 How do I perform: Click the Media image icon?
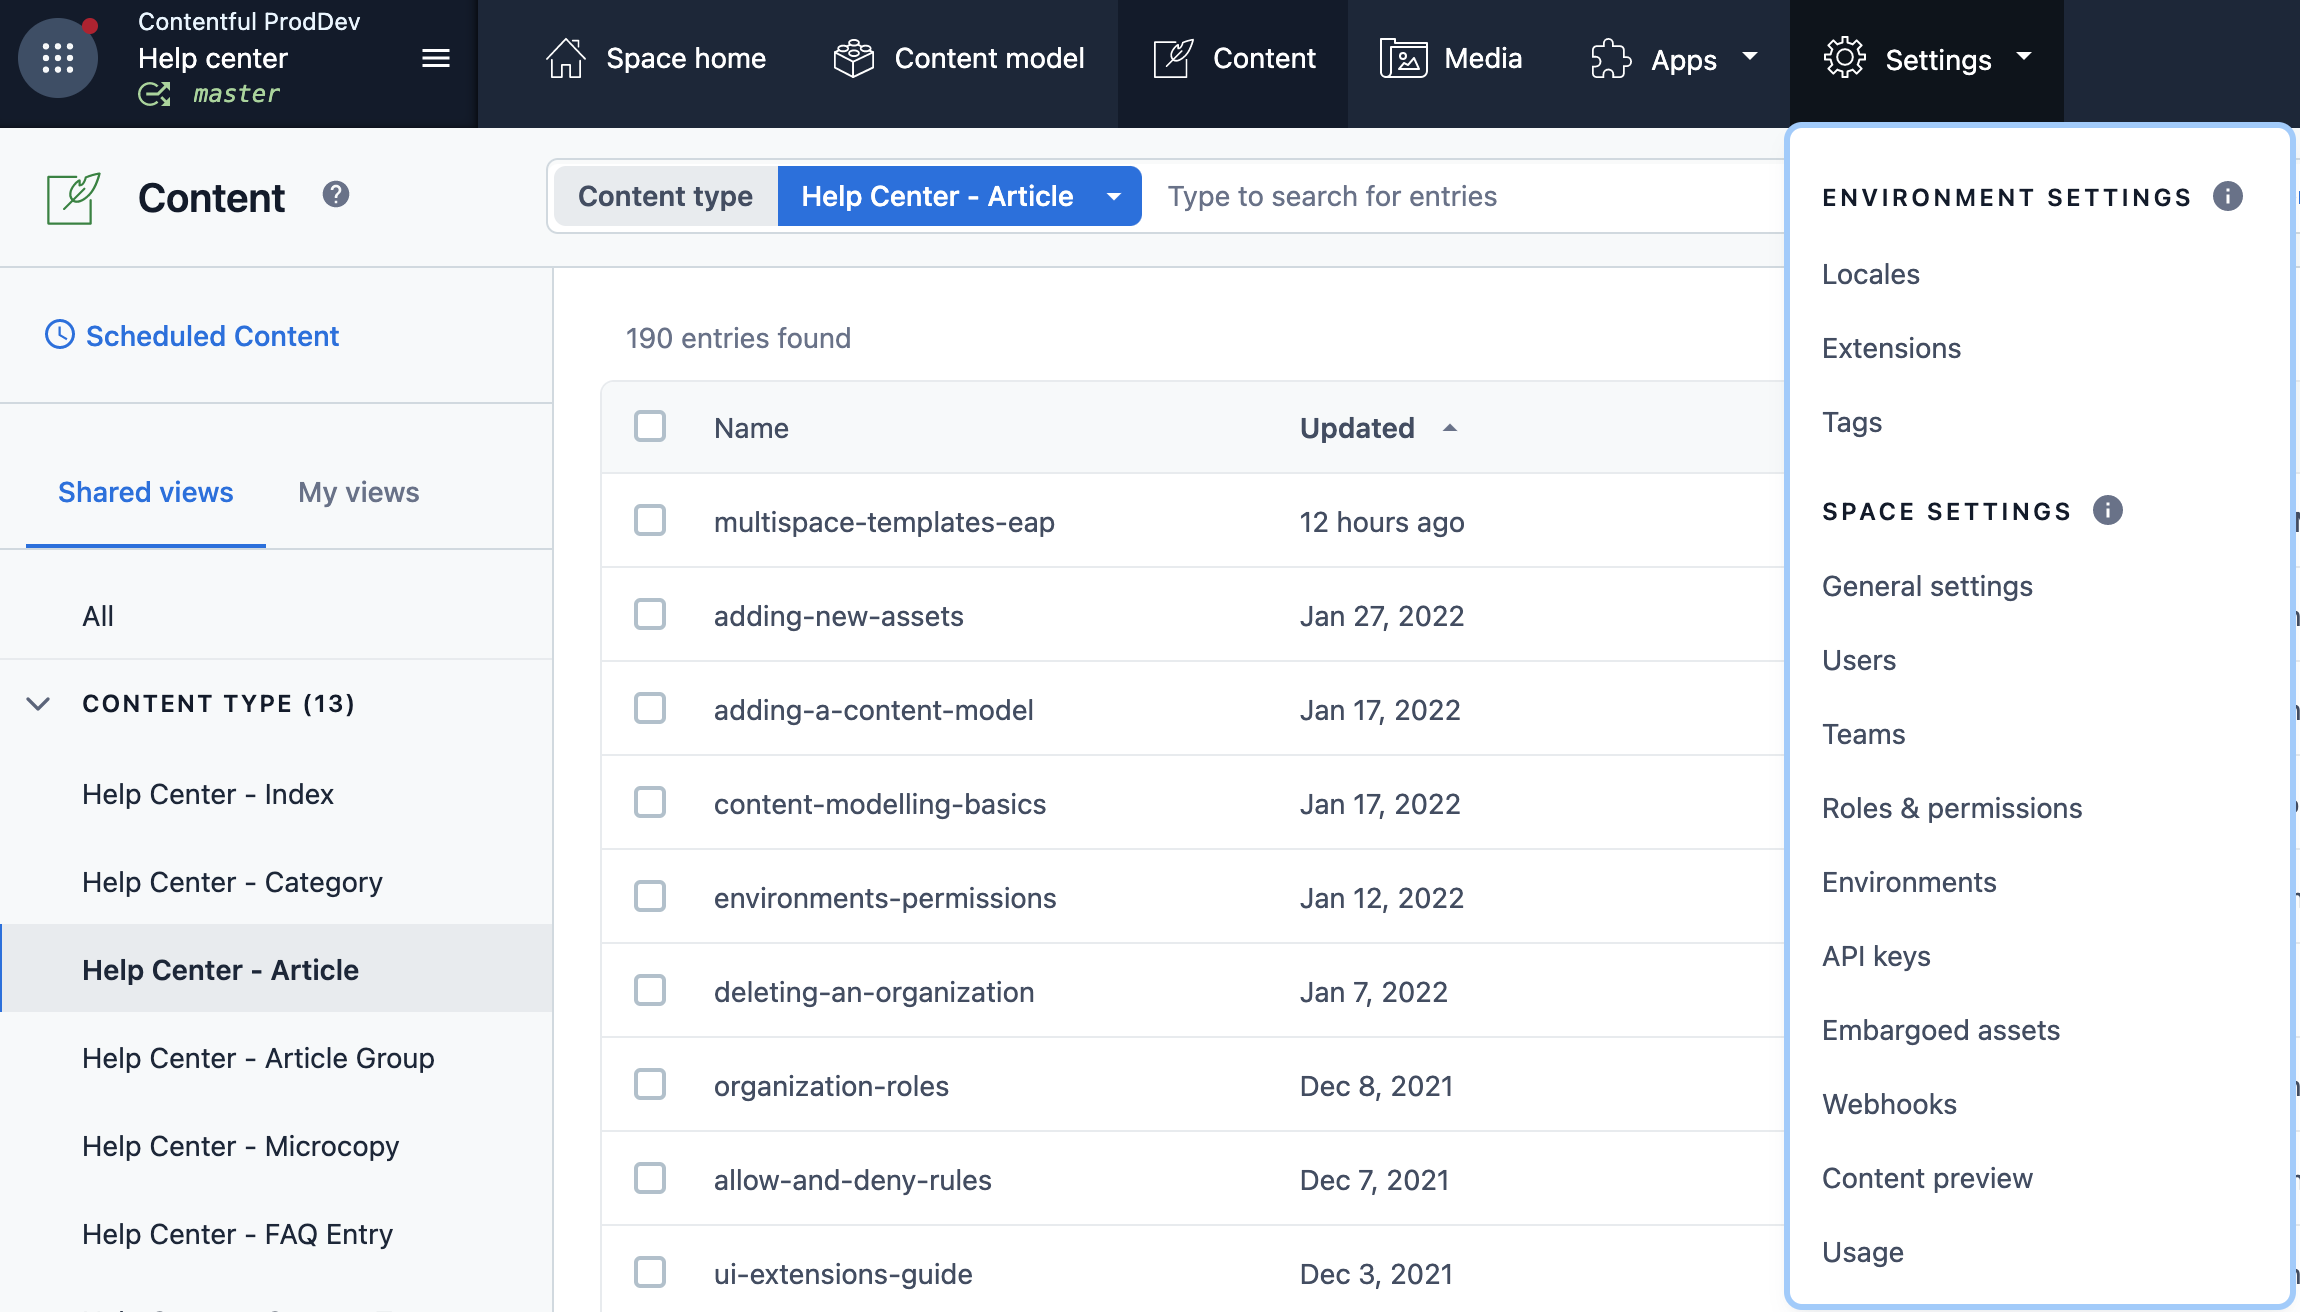coord(1404,58)
